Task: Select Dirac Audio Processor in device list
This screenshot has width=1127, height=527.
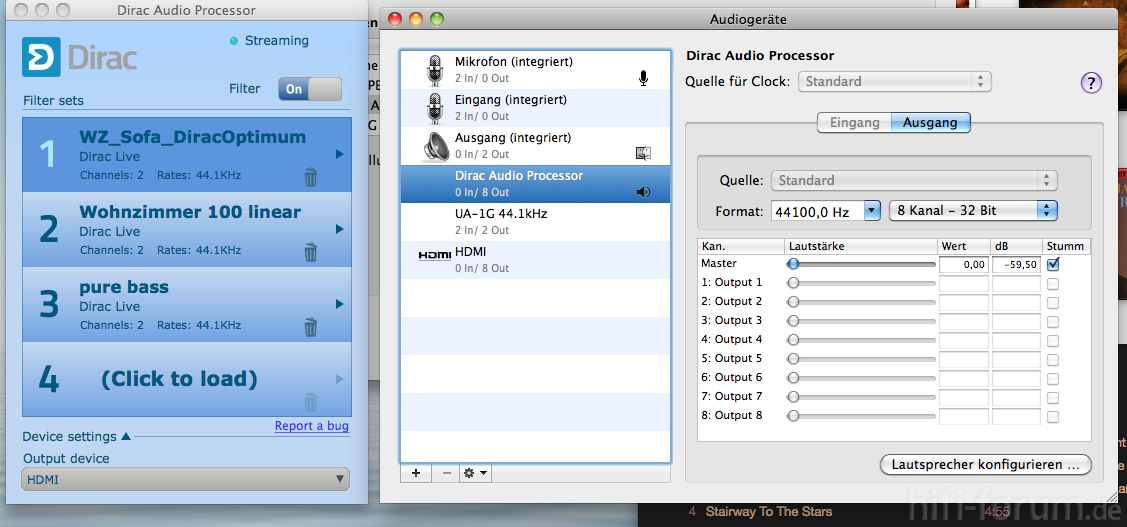Action: (x=535, y=184)
